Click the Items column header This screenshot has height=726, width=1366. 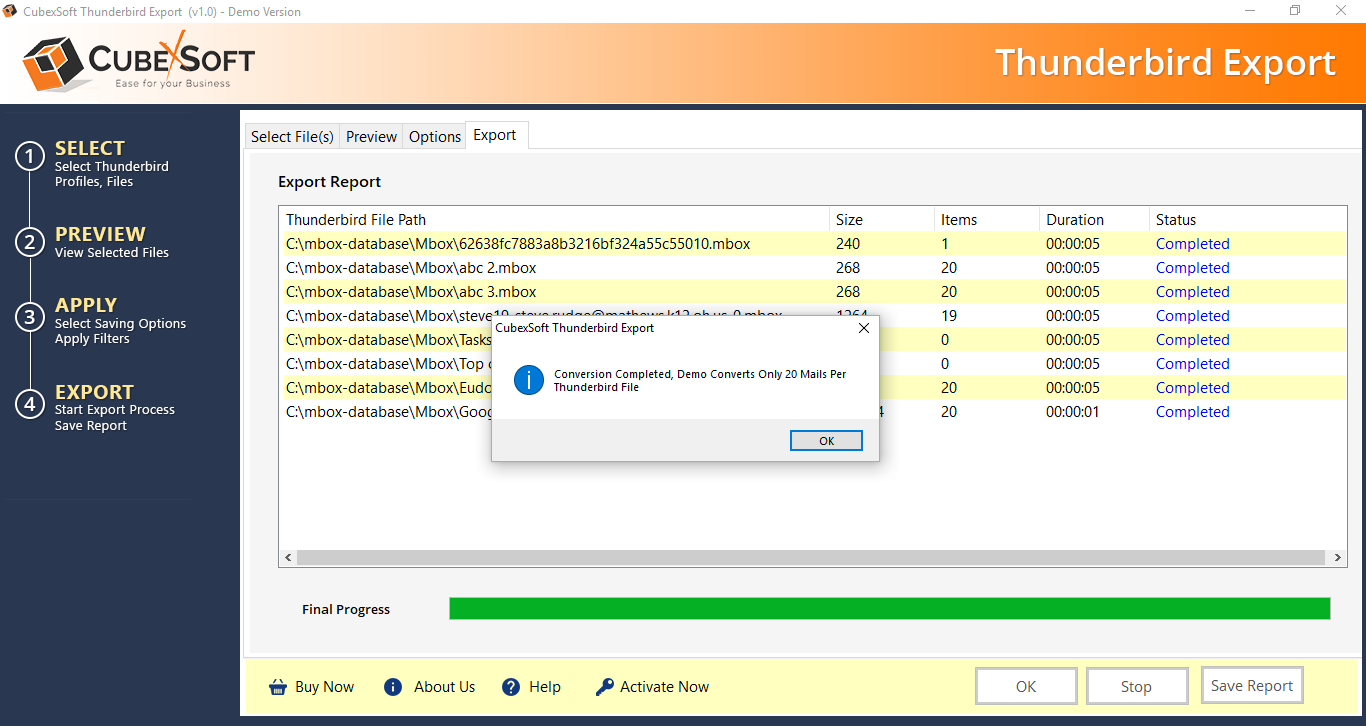[x=988, y=220]
